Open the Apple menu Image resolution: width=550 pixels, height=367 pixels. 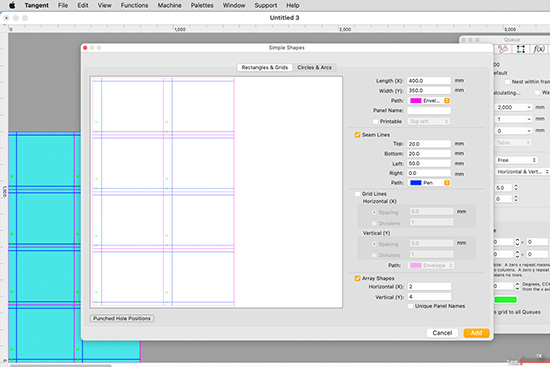[12, 5]
